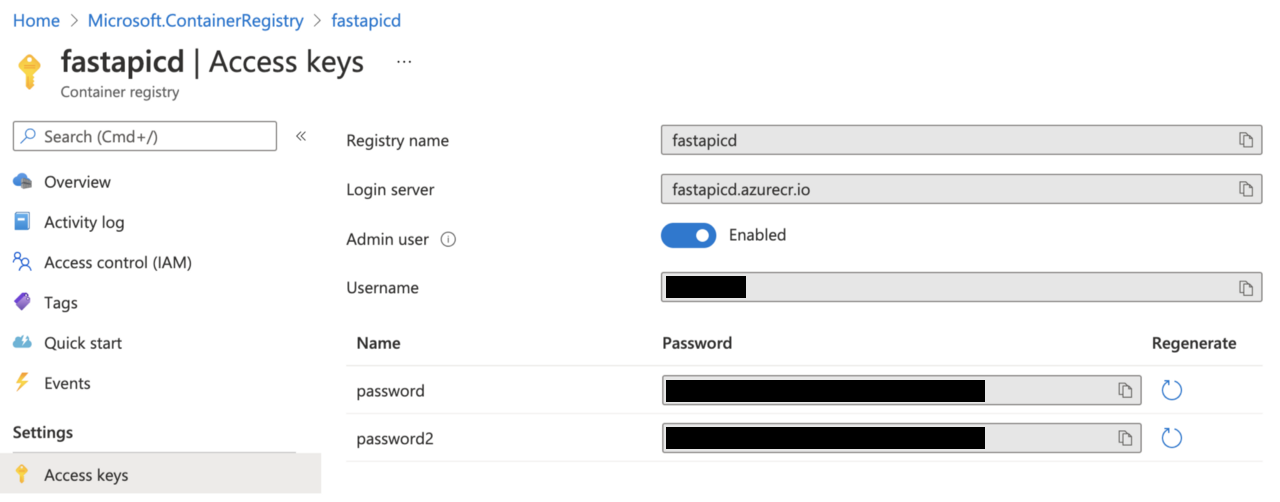
Task: View Events in sidebar
Action: click(x=67, y=383)
